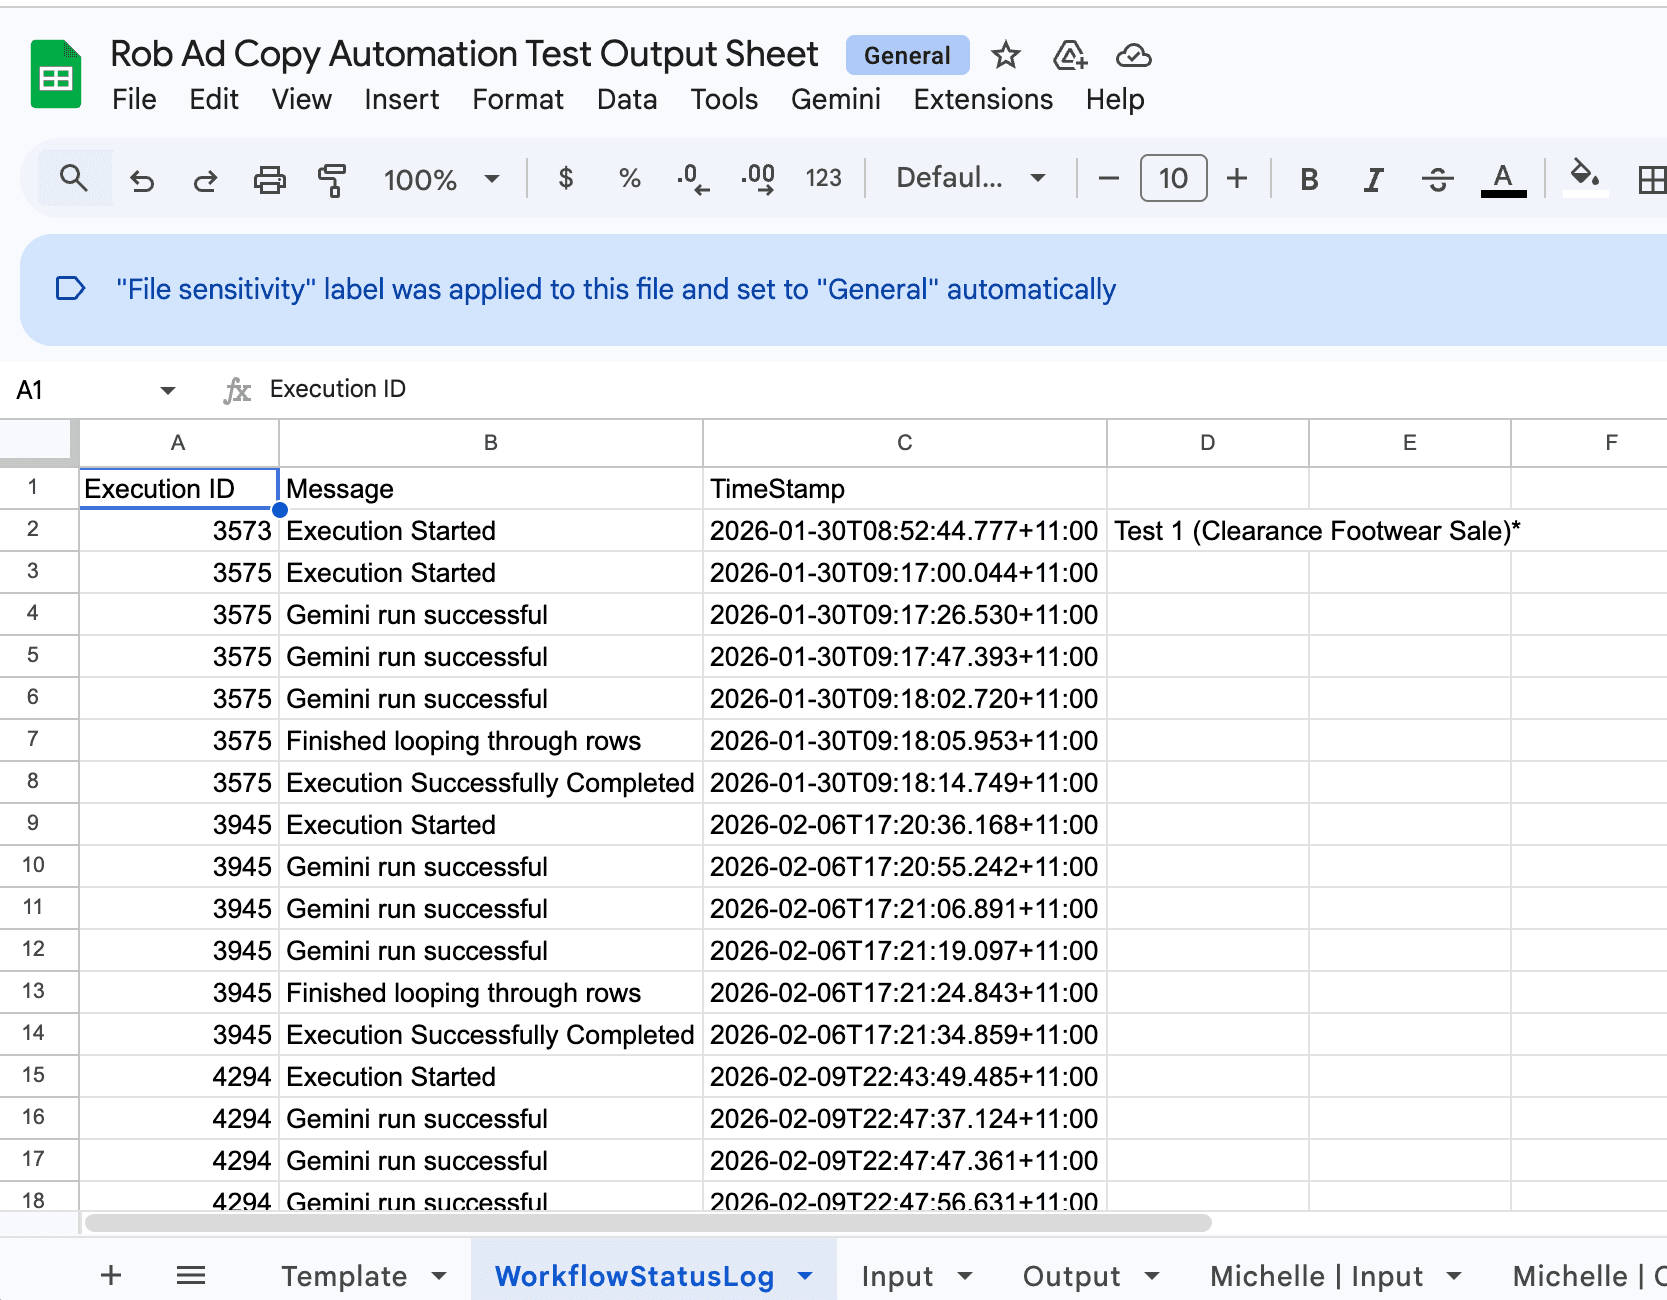This screenshot has width=1667, height=1300.
Task: Click the redo arrow icon
Action: [x=205, y=180]
